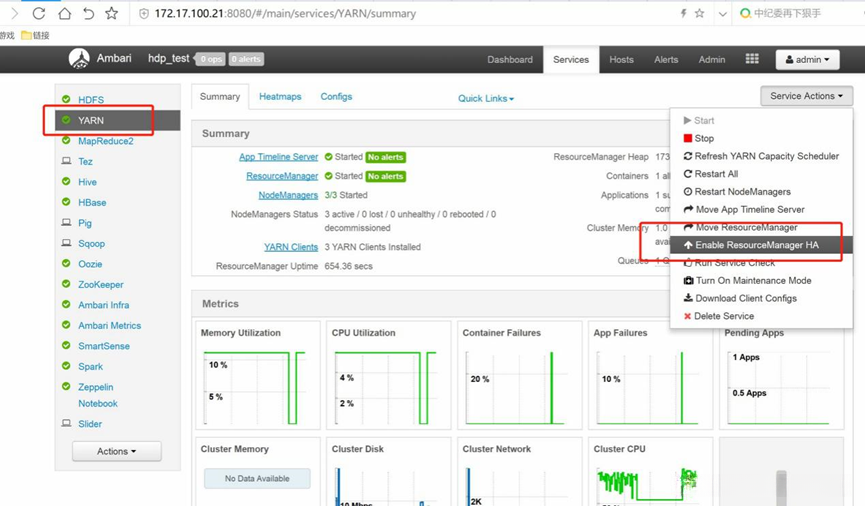
Task: Open the ResourceManager component link
Action: click(x=282, y=176)
